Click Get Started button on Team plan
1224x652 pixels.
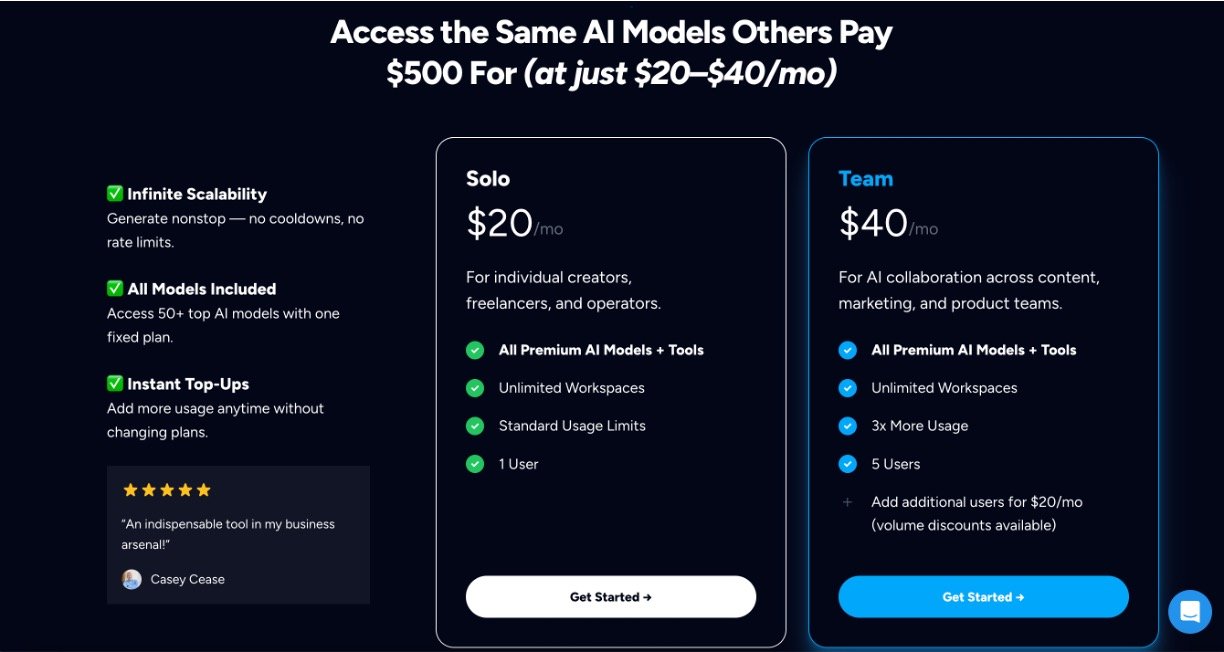983,597
